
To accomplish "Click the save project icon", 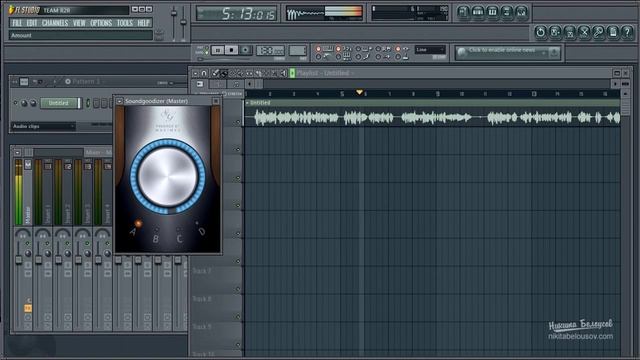I will click(x=555, y=32).
